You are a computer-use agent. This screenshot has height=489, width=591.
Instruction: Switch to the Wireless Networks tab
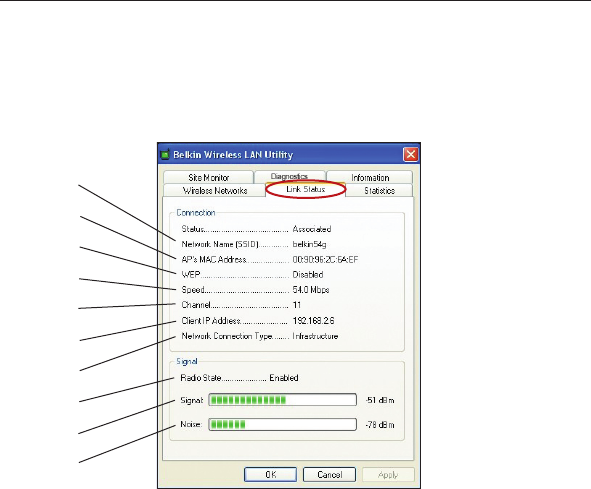214,190
